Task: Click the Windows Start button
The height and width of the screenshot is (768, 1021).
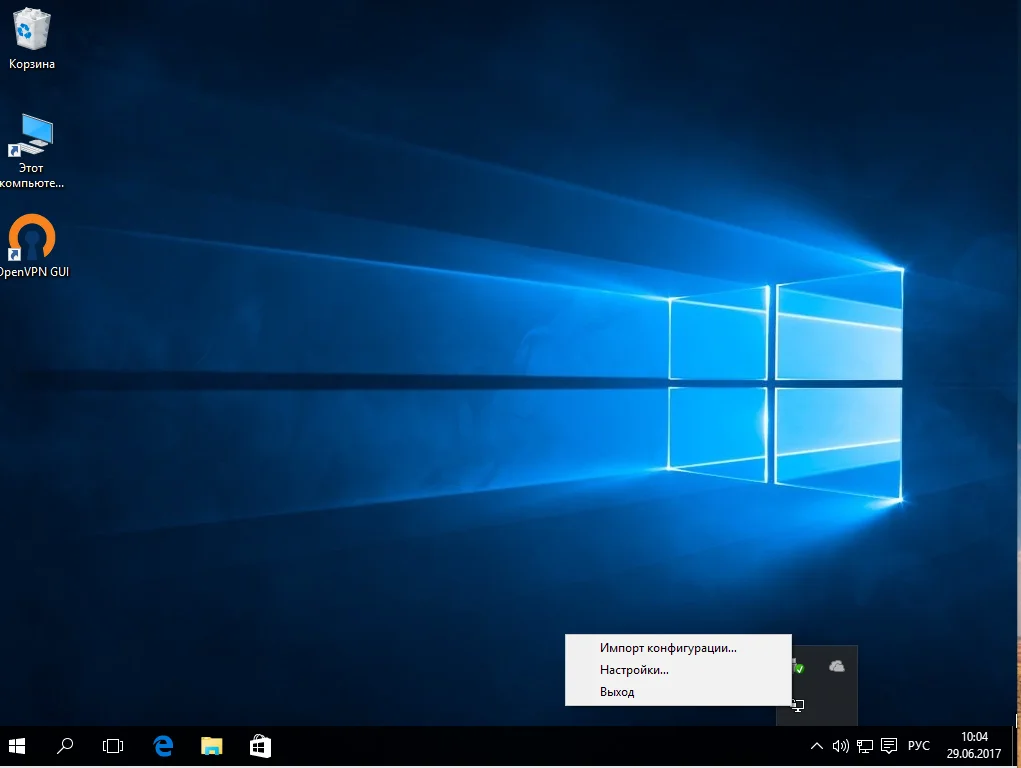Action: (x=17, y=746)
